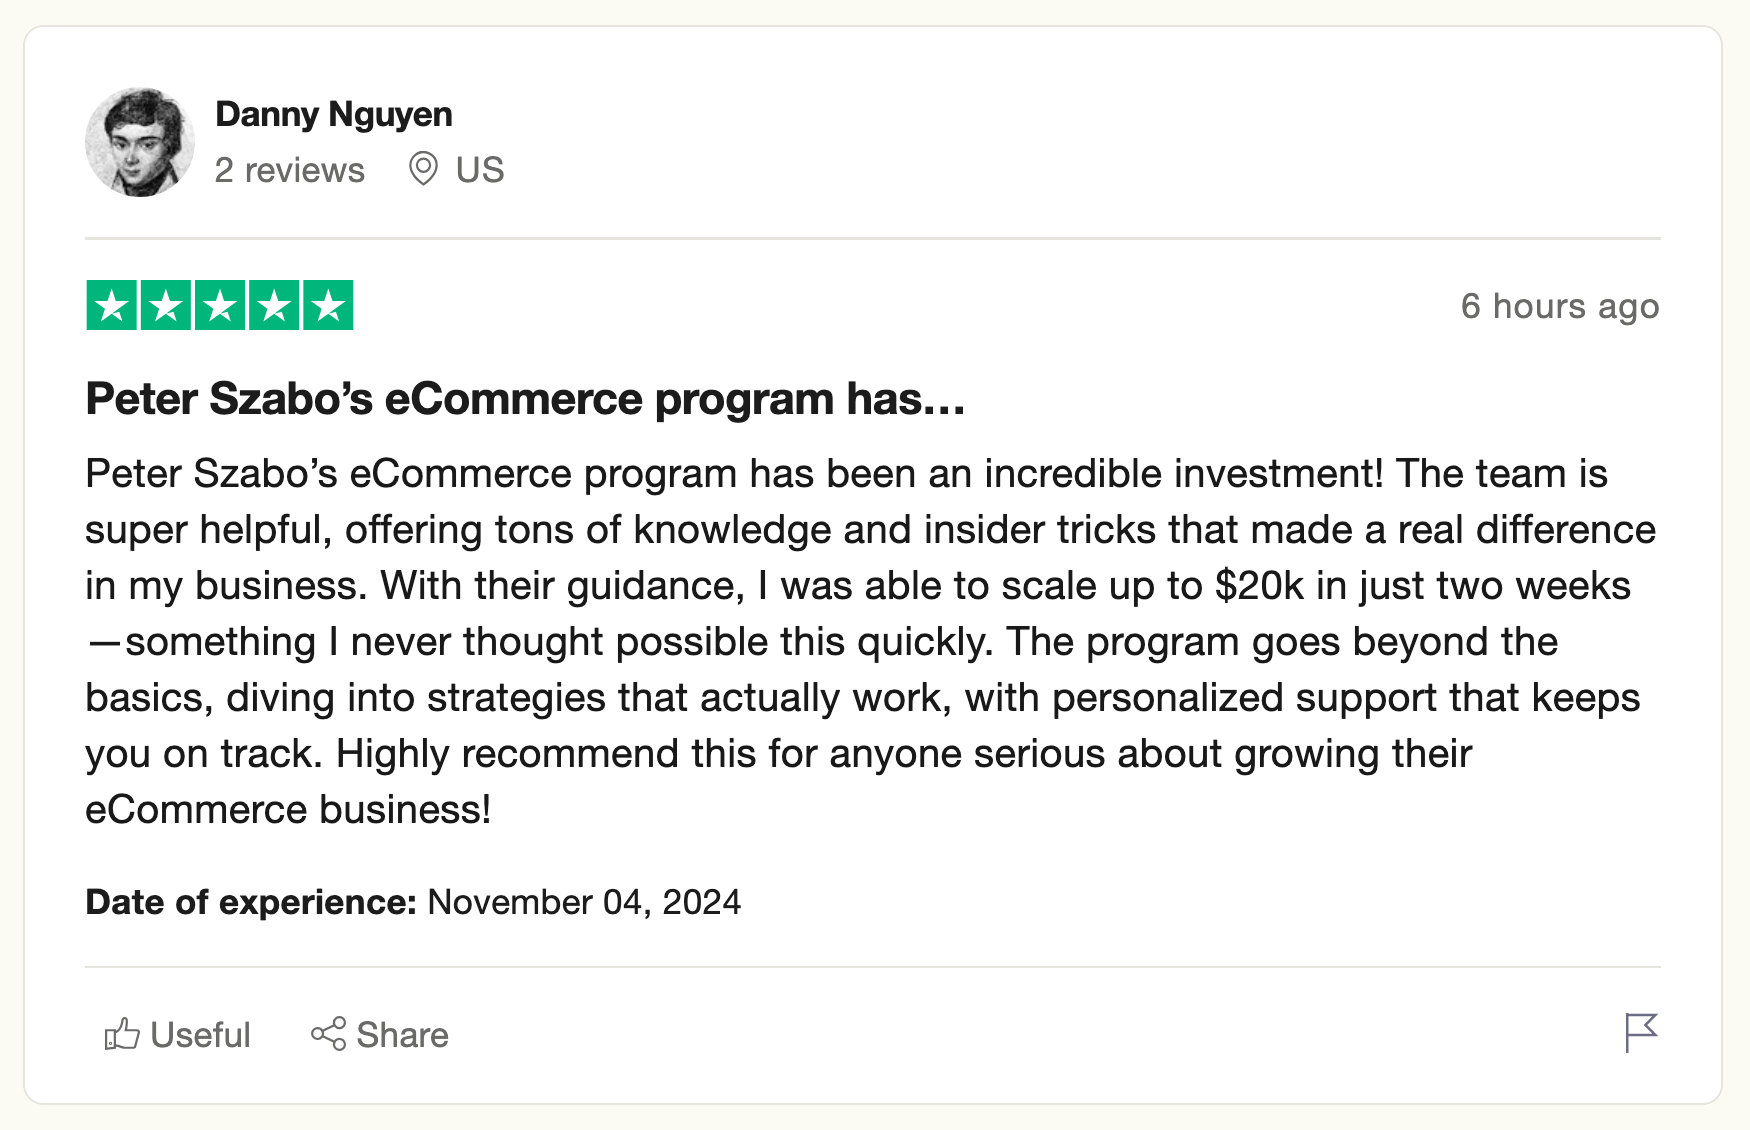Click the fourth green rating star
The height and width of the screenshot is (1130, 1750).
click(274, 305)
